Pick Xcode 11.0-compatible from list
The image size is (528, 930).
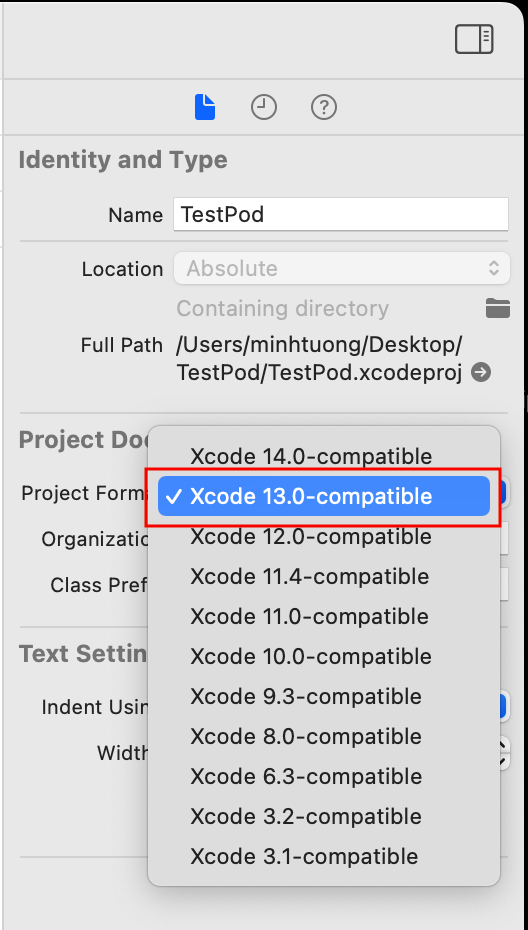(324, 616)
